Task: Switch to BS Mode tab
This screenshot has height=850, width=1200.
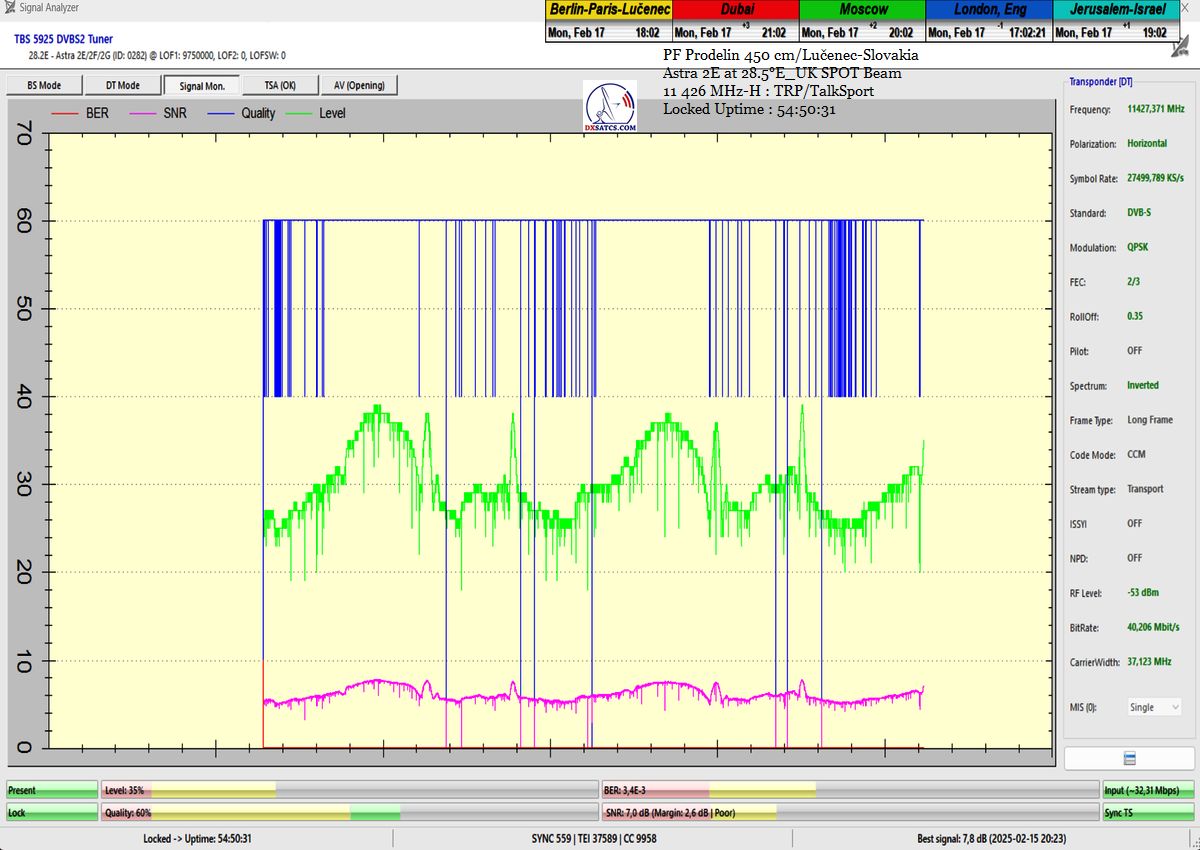Action: [43, 86]
